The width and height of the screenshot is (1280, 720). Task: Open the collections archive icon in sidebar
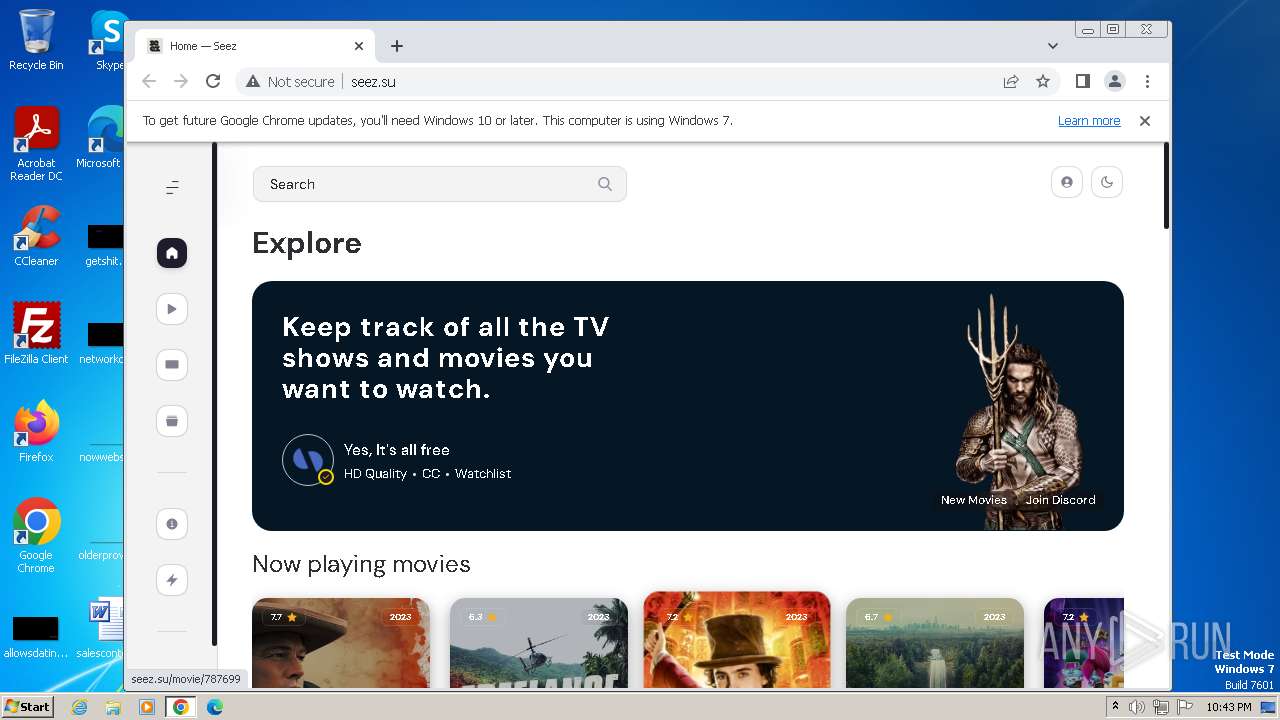172,421
